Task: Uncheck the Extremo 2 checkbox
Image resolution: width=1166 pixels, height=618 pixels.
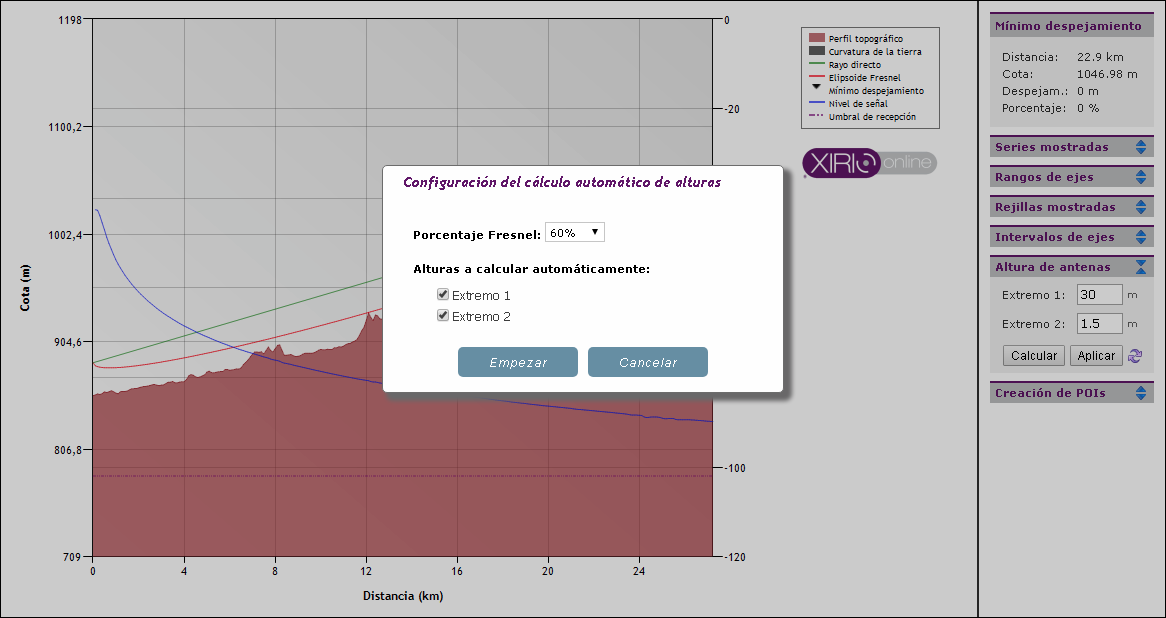Action: click(x=443, y=316)
